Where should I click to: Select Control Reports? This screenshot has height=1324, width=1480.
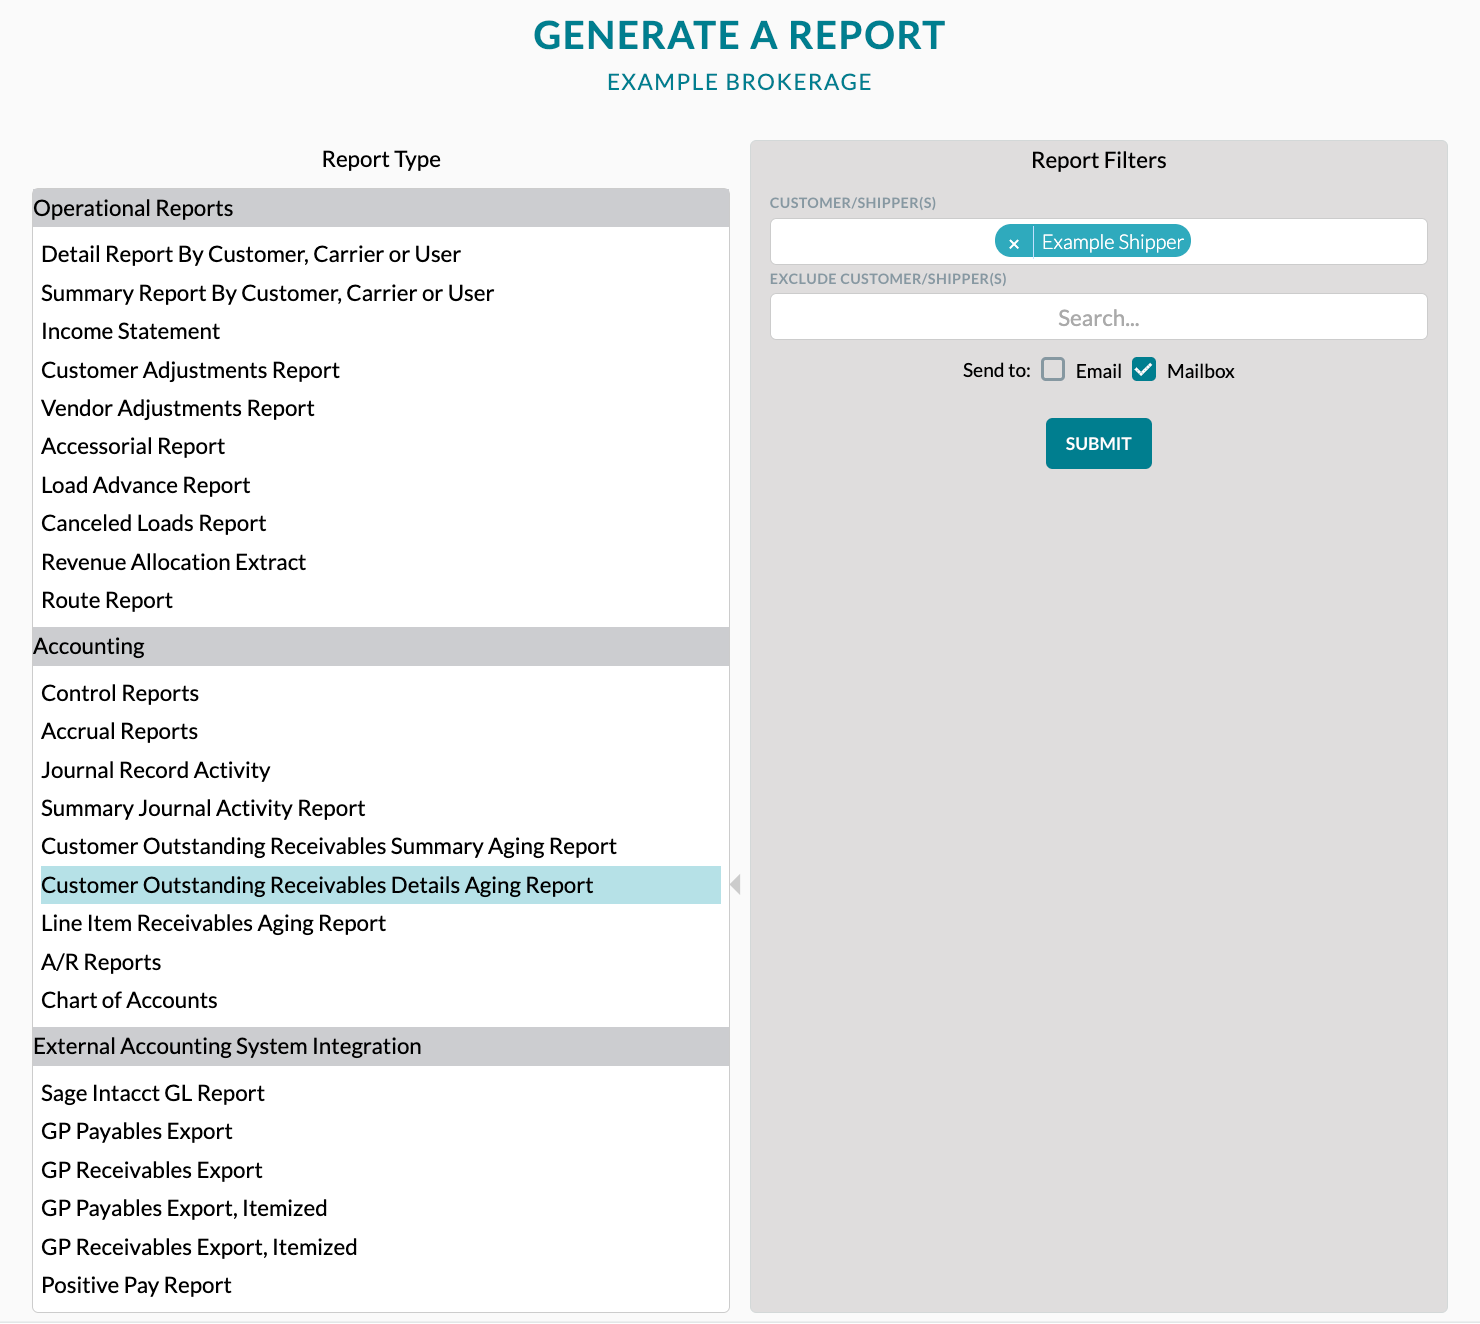point(120,693)
